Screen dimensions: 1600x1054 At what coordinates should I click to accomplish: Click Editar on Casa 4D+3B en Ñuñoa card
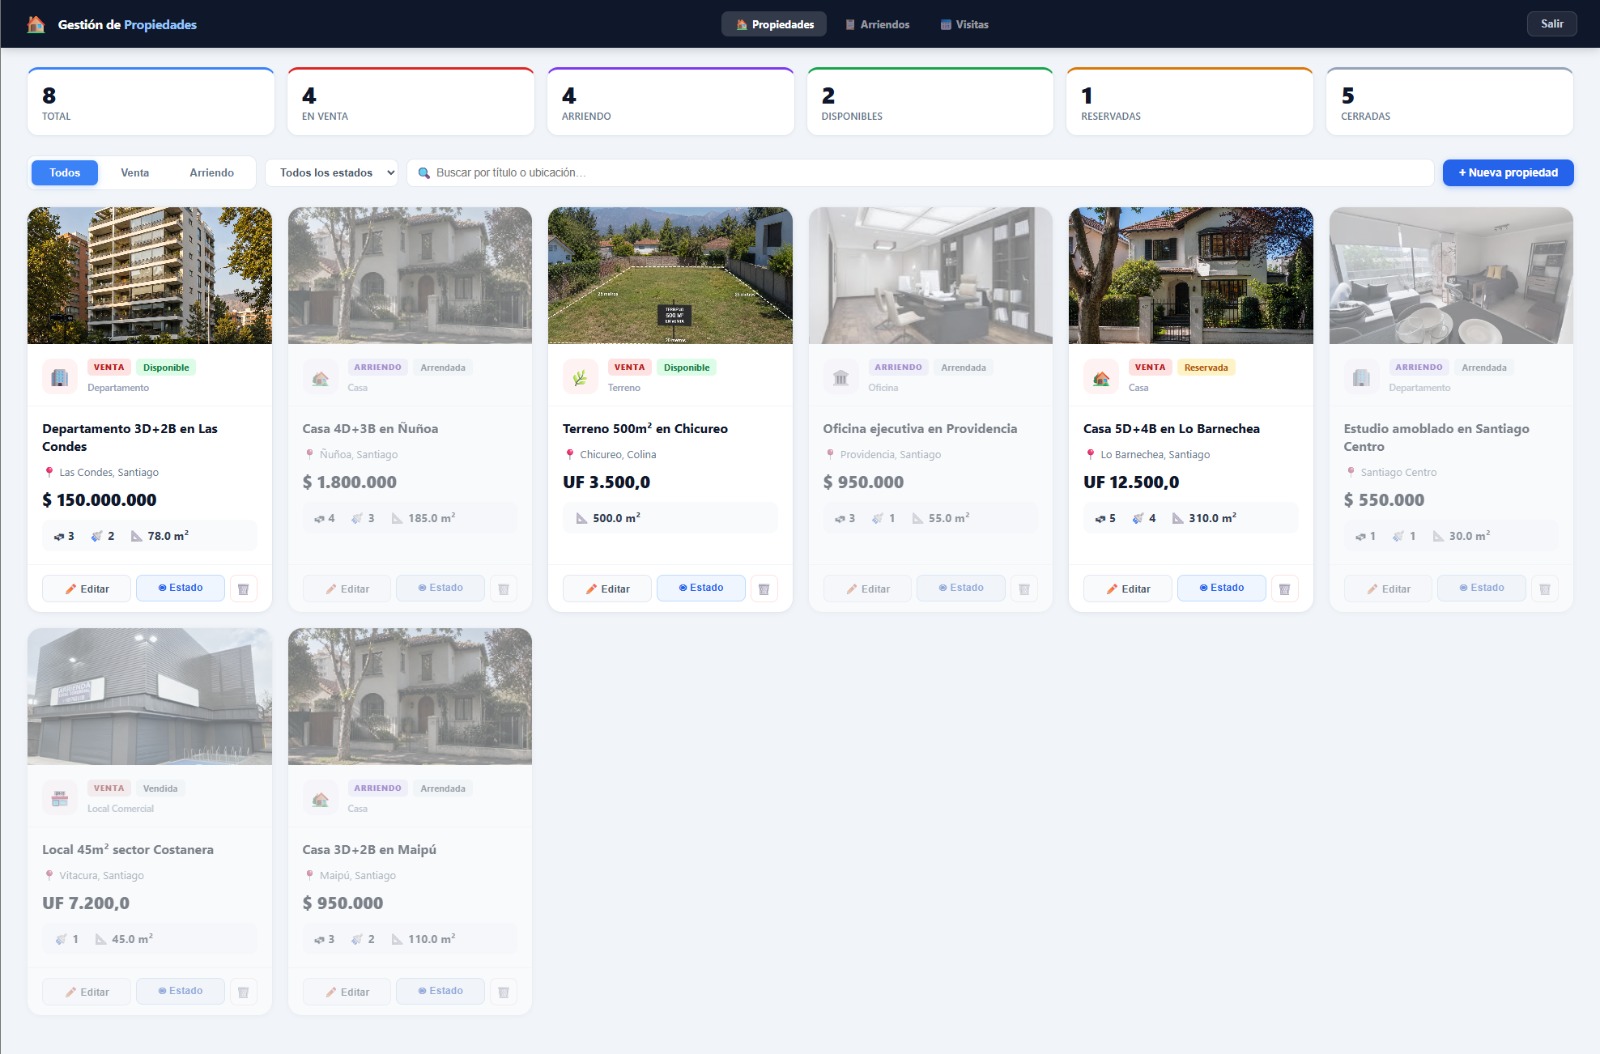point(347,589)
